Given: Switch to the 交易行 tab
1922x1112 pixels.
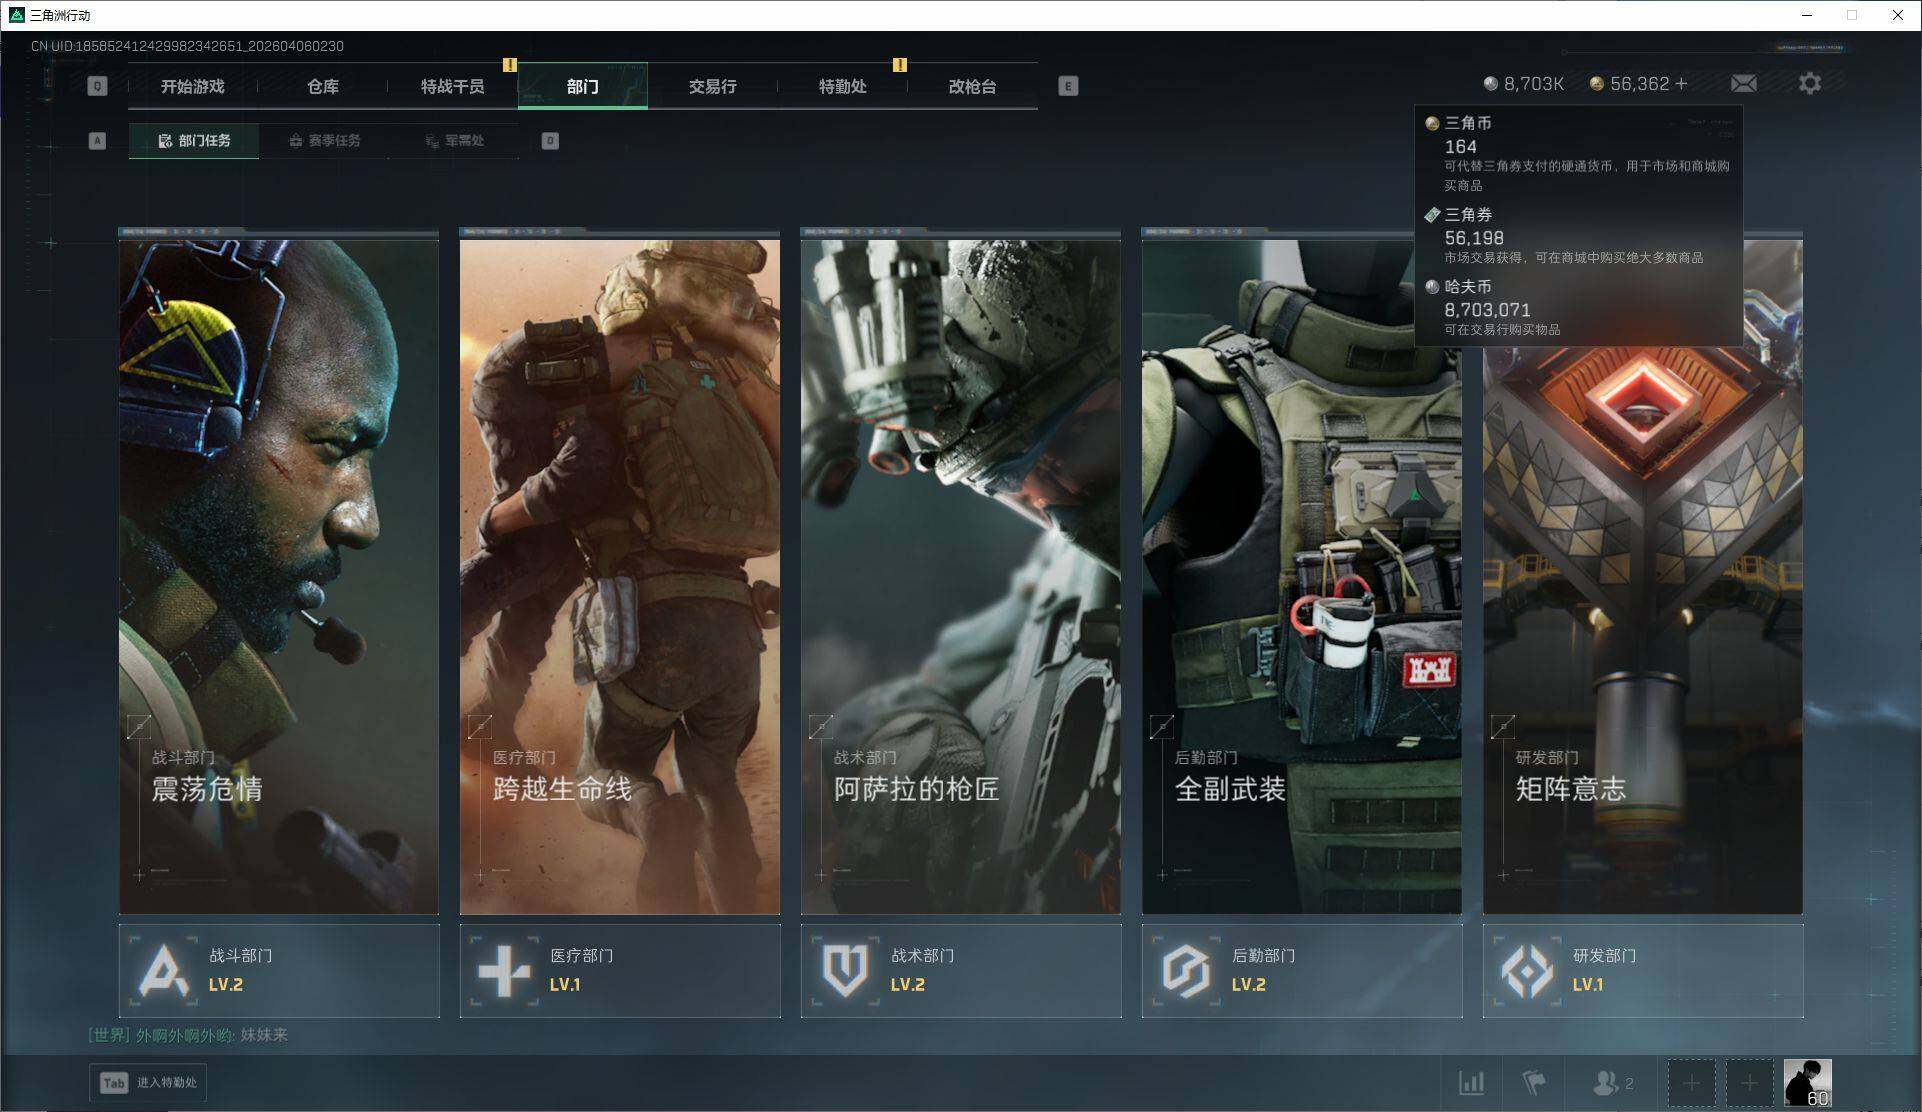Looking at the screenshot, I should [712, 87].
